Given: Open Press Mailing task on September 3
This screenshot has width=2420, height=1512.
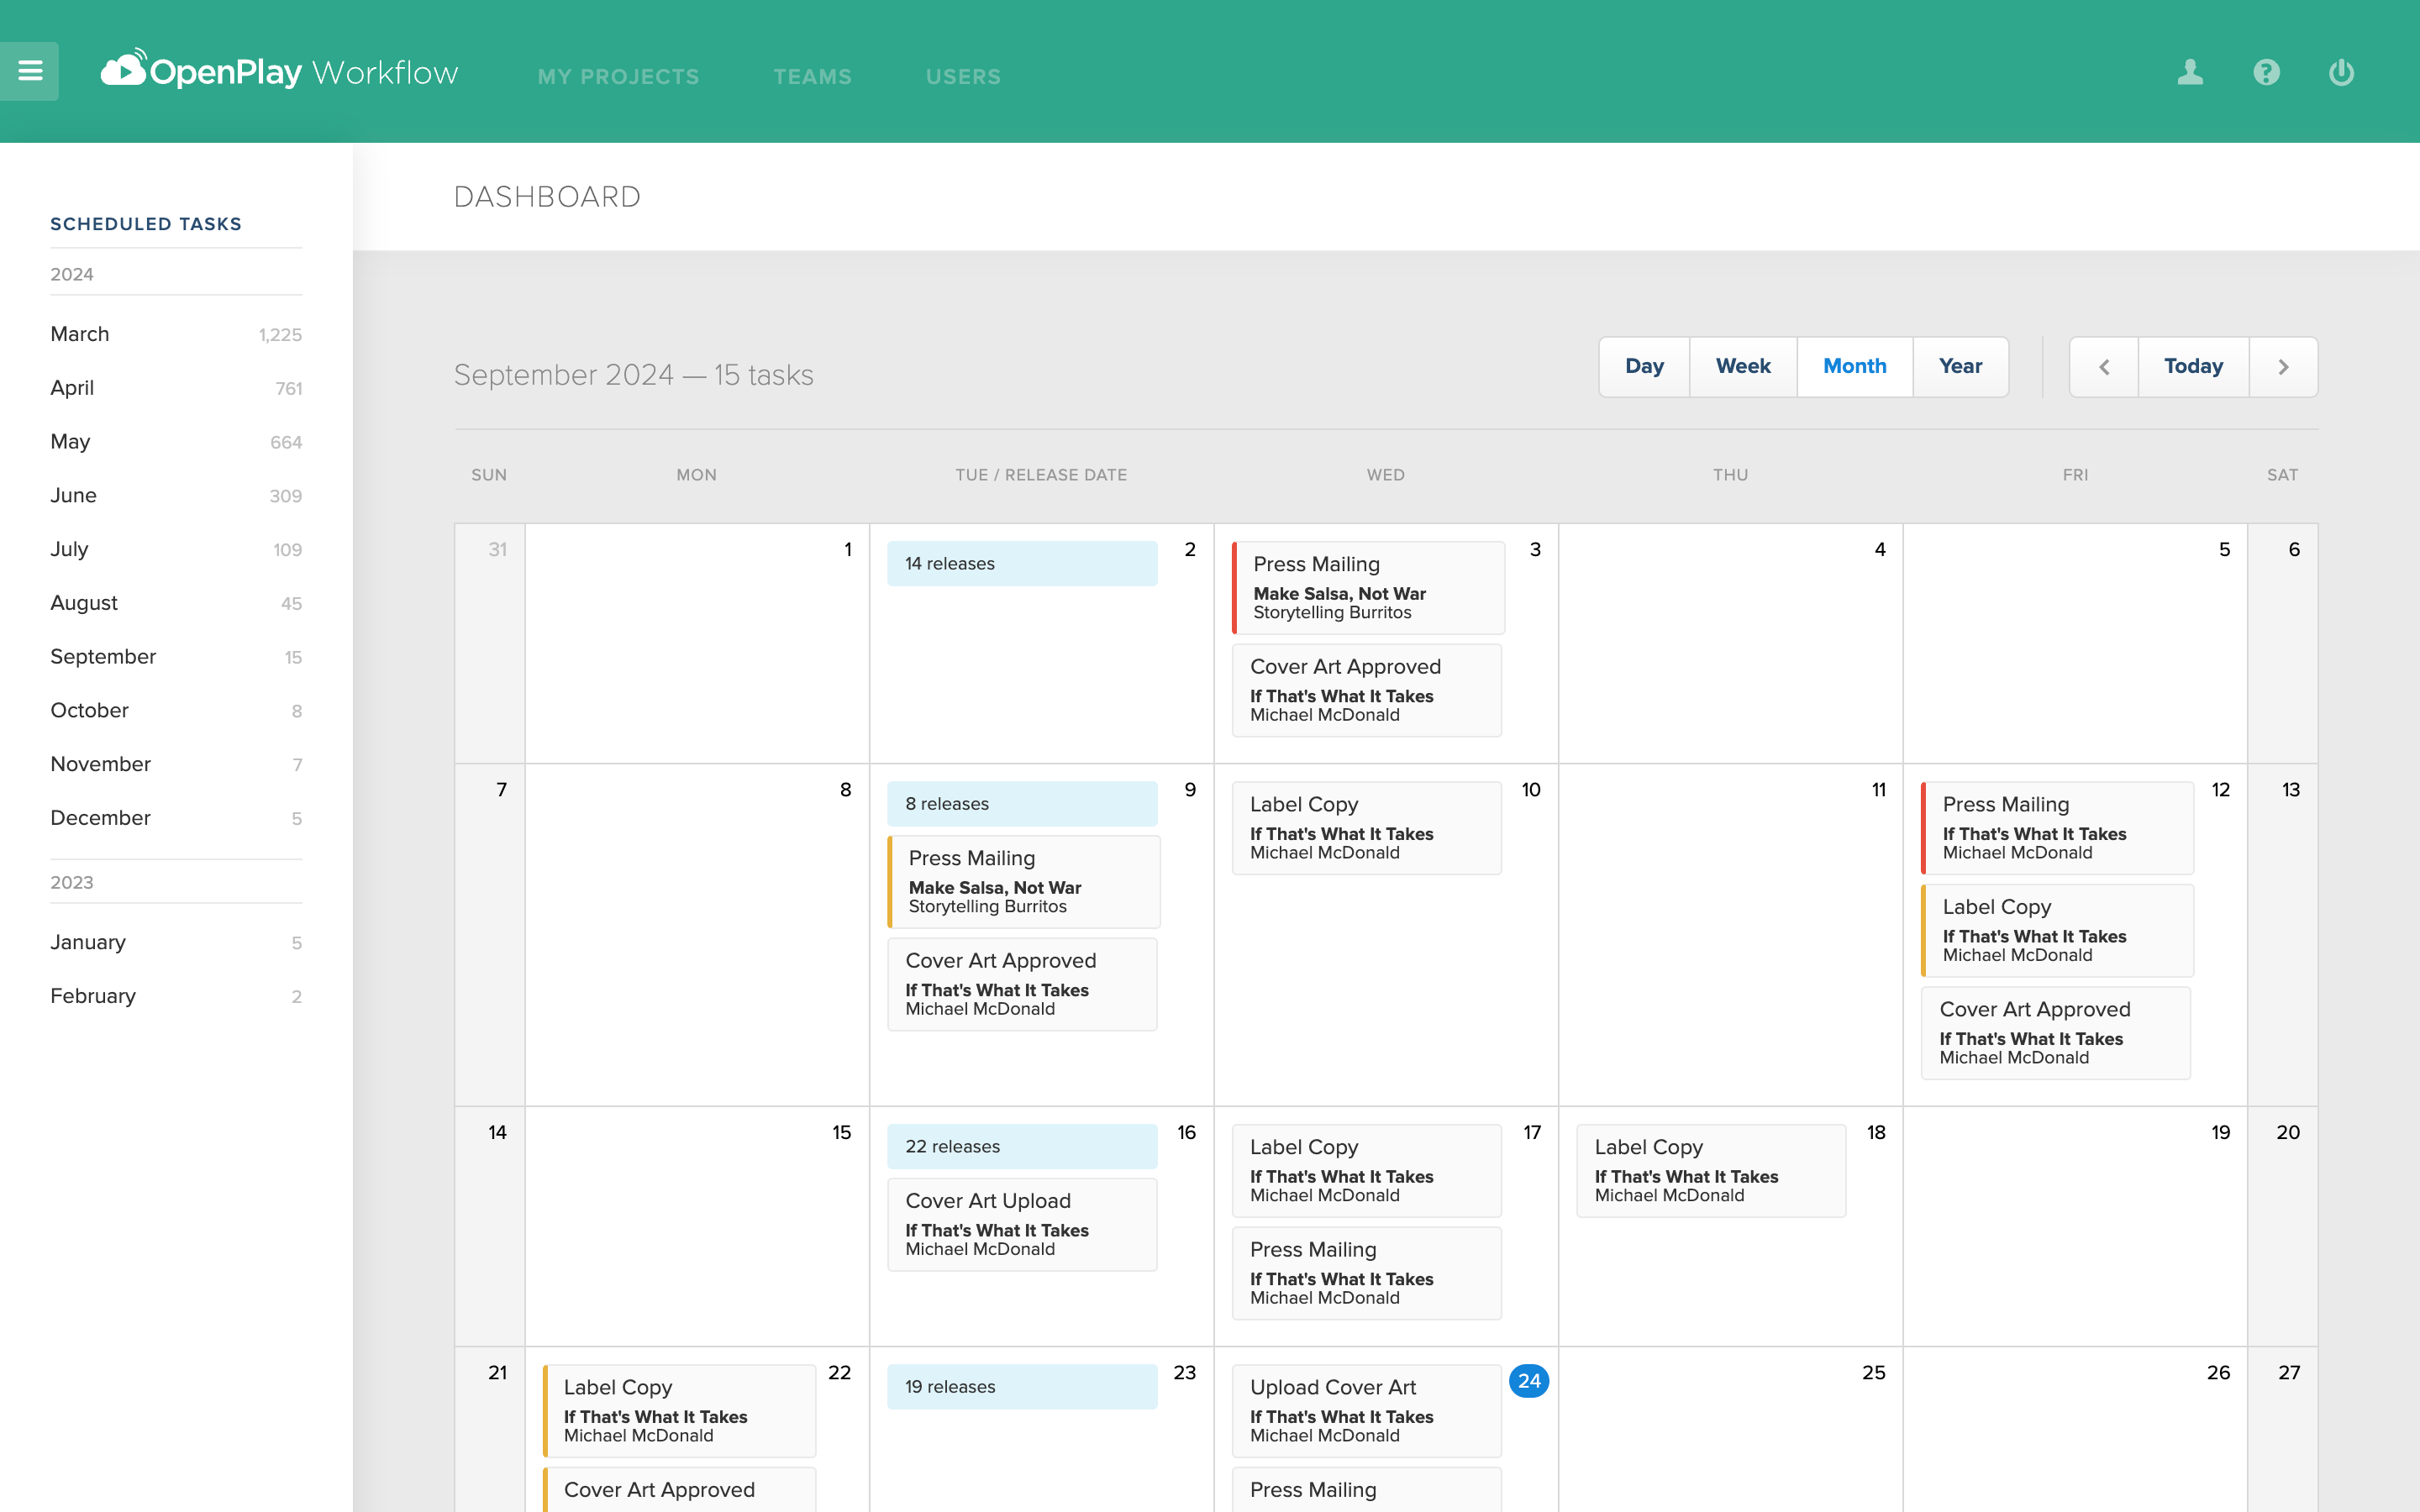Looking at the screenshot, I should click(x=1368, y=588).
